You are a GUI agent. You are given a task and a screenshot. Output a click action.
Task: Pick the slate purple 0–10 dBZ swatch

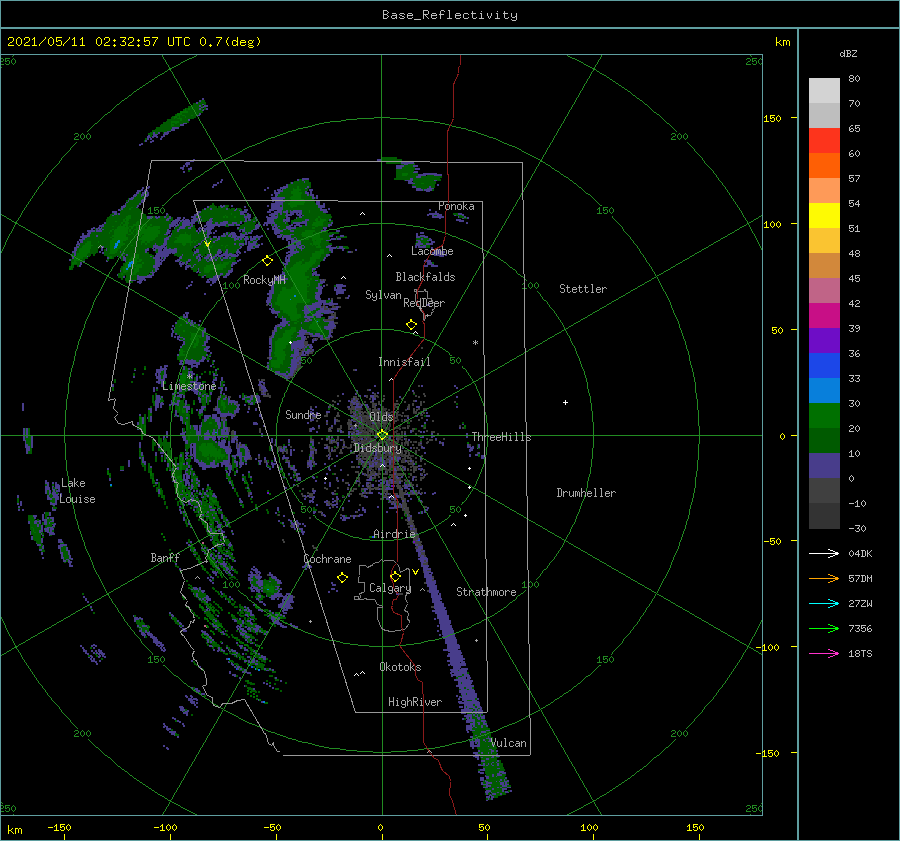pyautogui.click(x=824, y=466)
